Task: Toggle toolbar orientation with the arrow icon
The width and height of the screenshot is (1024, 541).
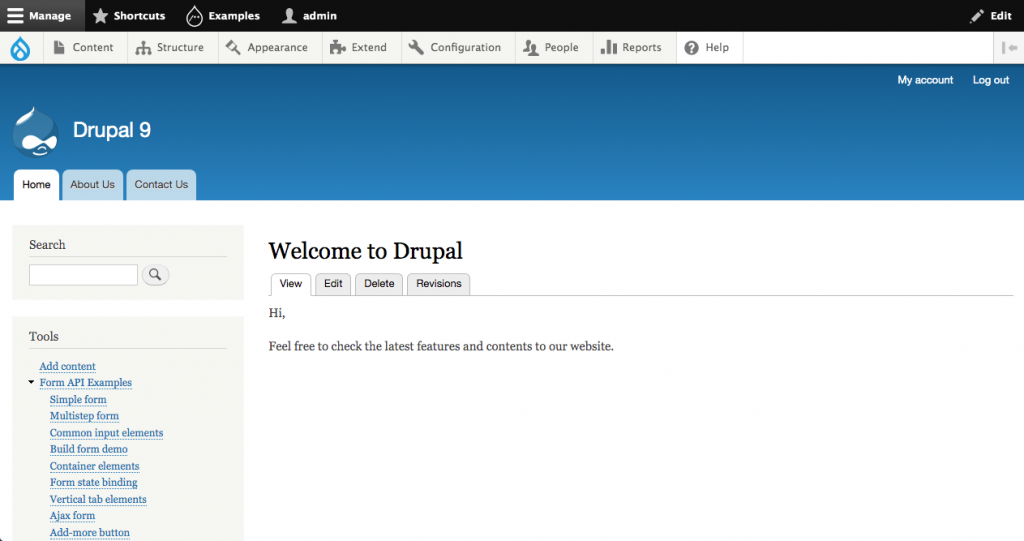Action: coord(1009,48)
